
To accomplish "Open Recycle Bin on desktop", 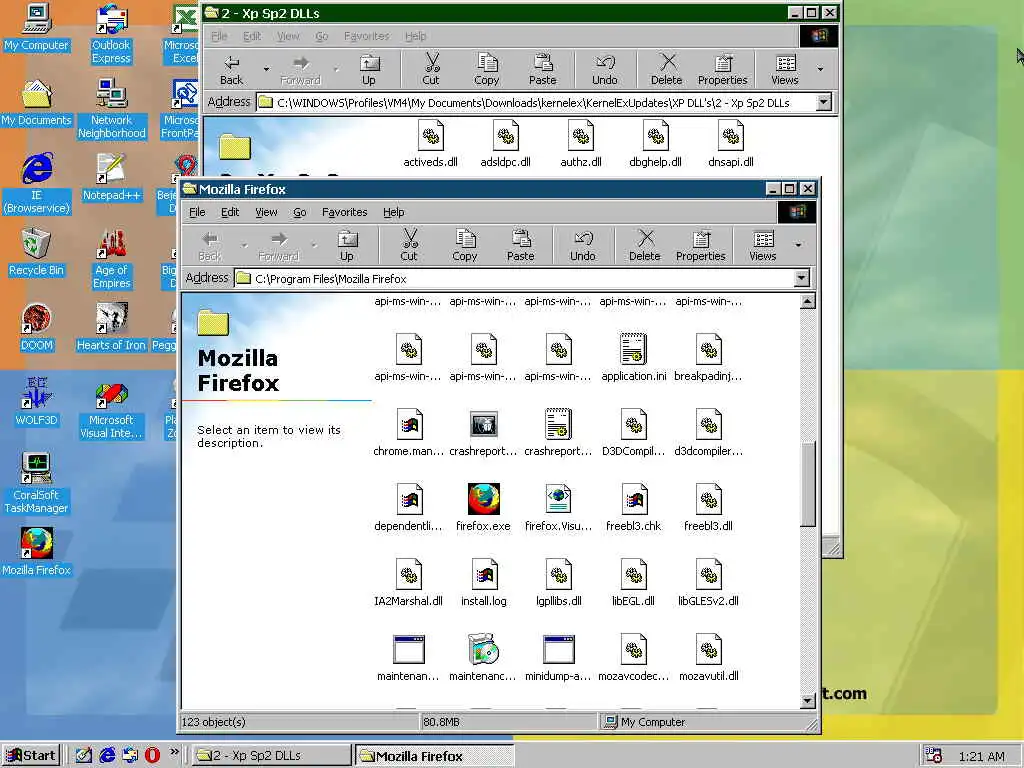I will coord(37,252).
